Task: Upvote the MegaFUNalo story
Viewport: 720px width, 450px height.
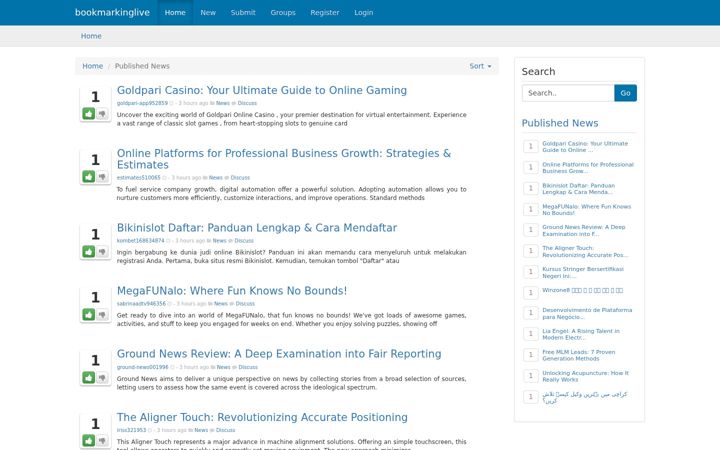Action: [x=89, y=314]
